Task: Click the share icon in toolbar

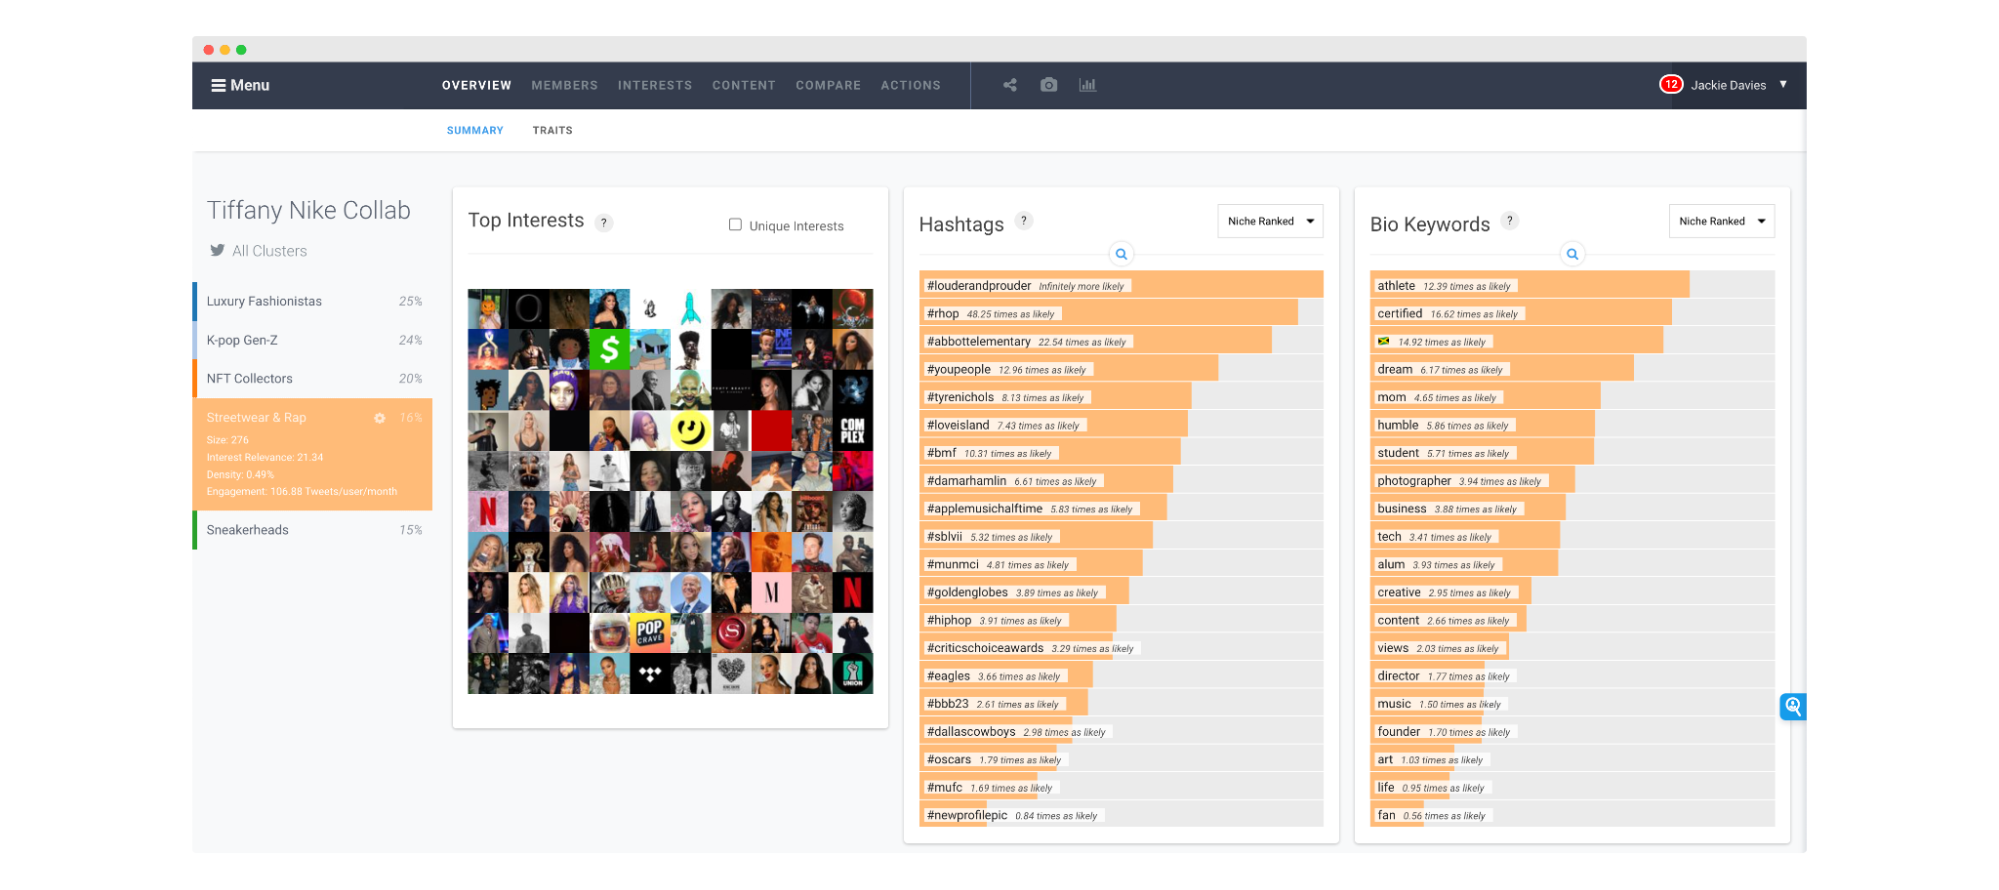Action: [x=1010, y=85]
